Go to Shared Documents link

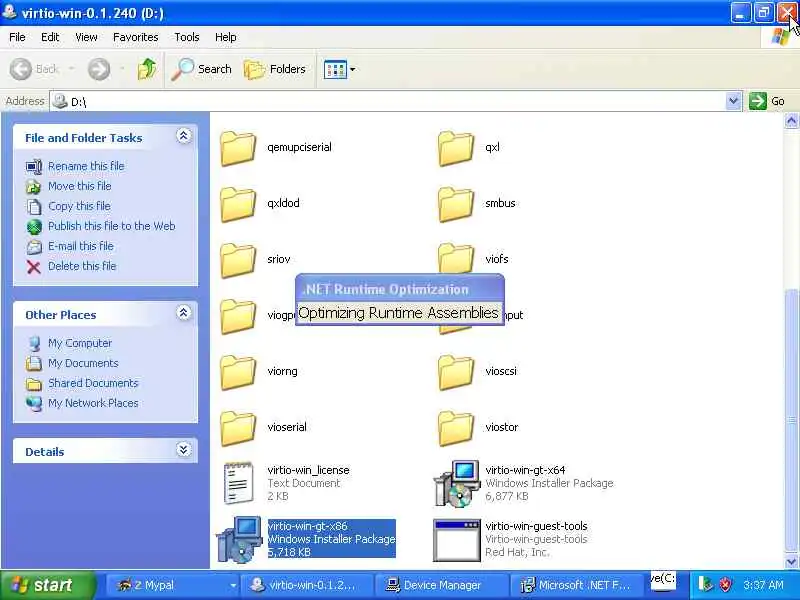click(x=93, y=383)
